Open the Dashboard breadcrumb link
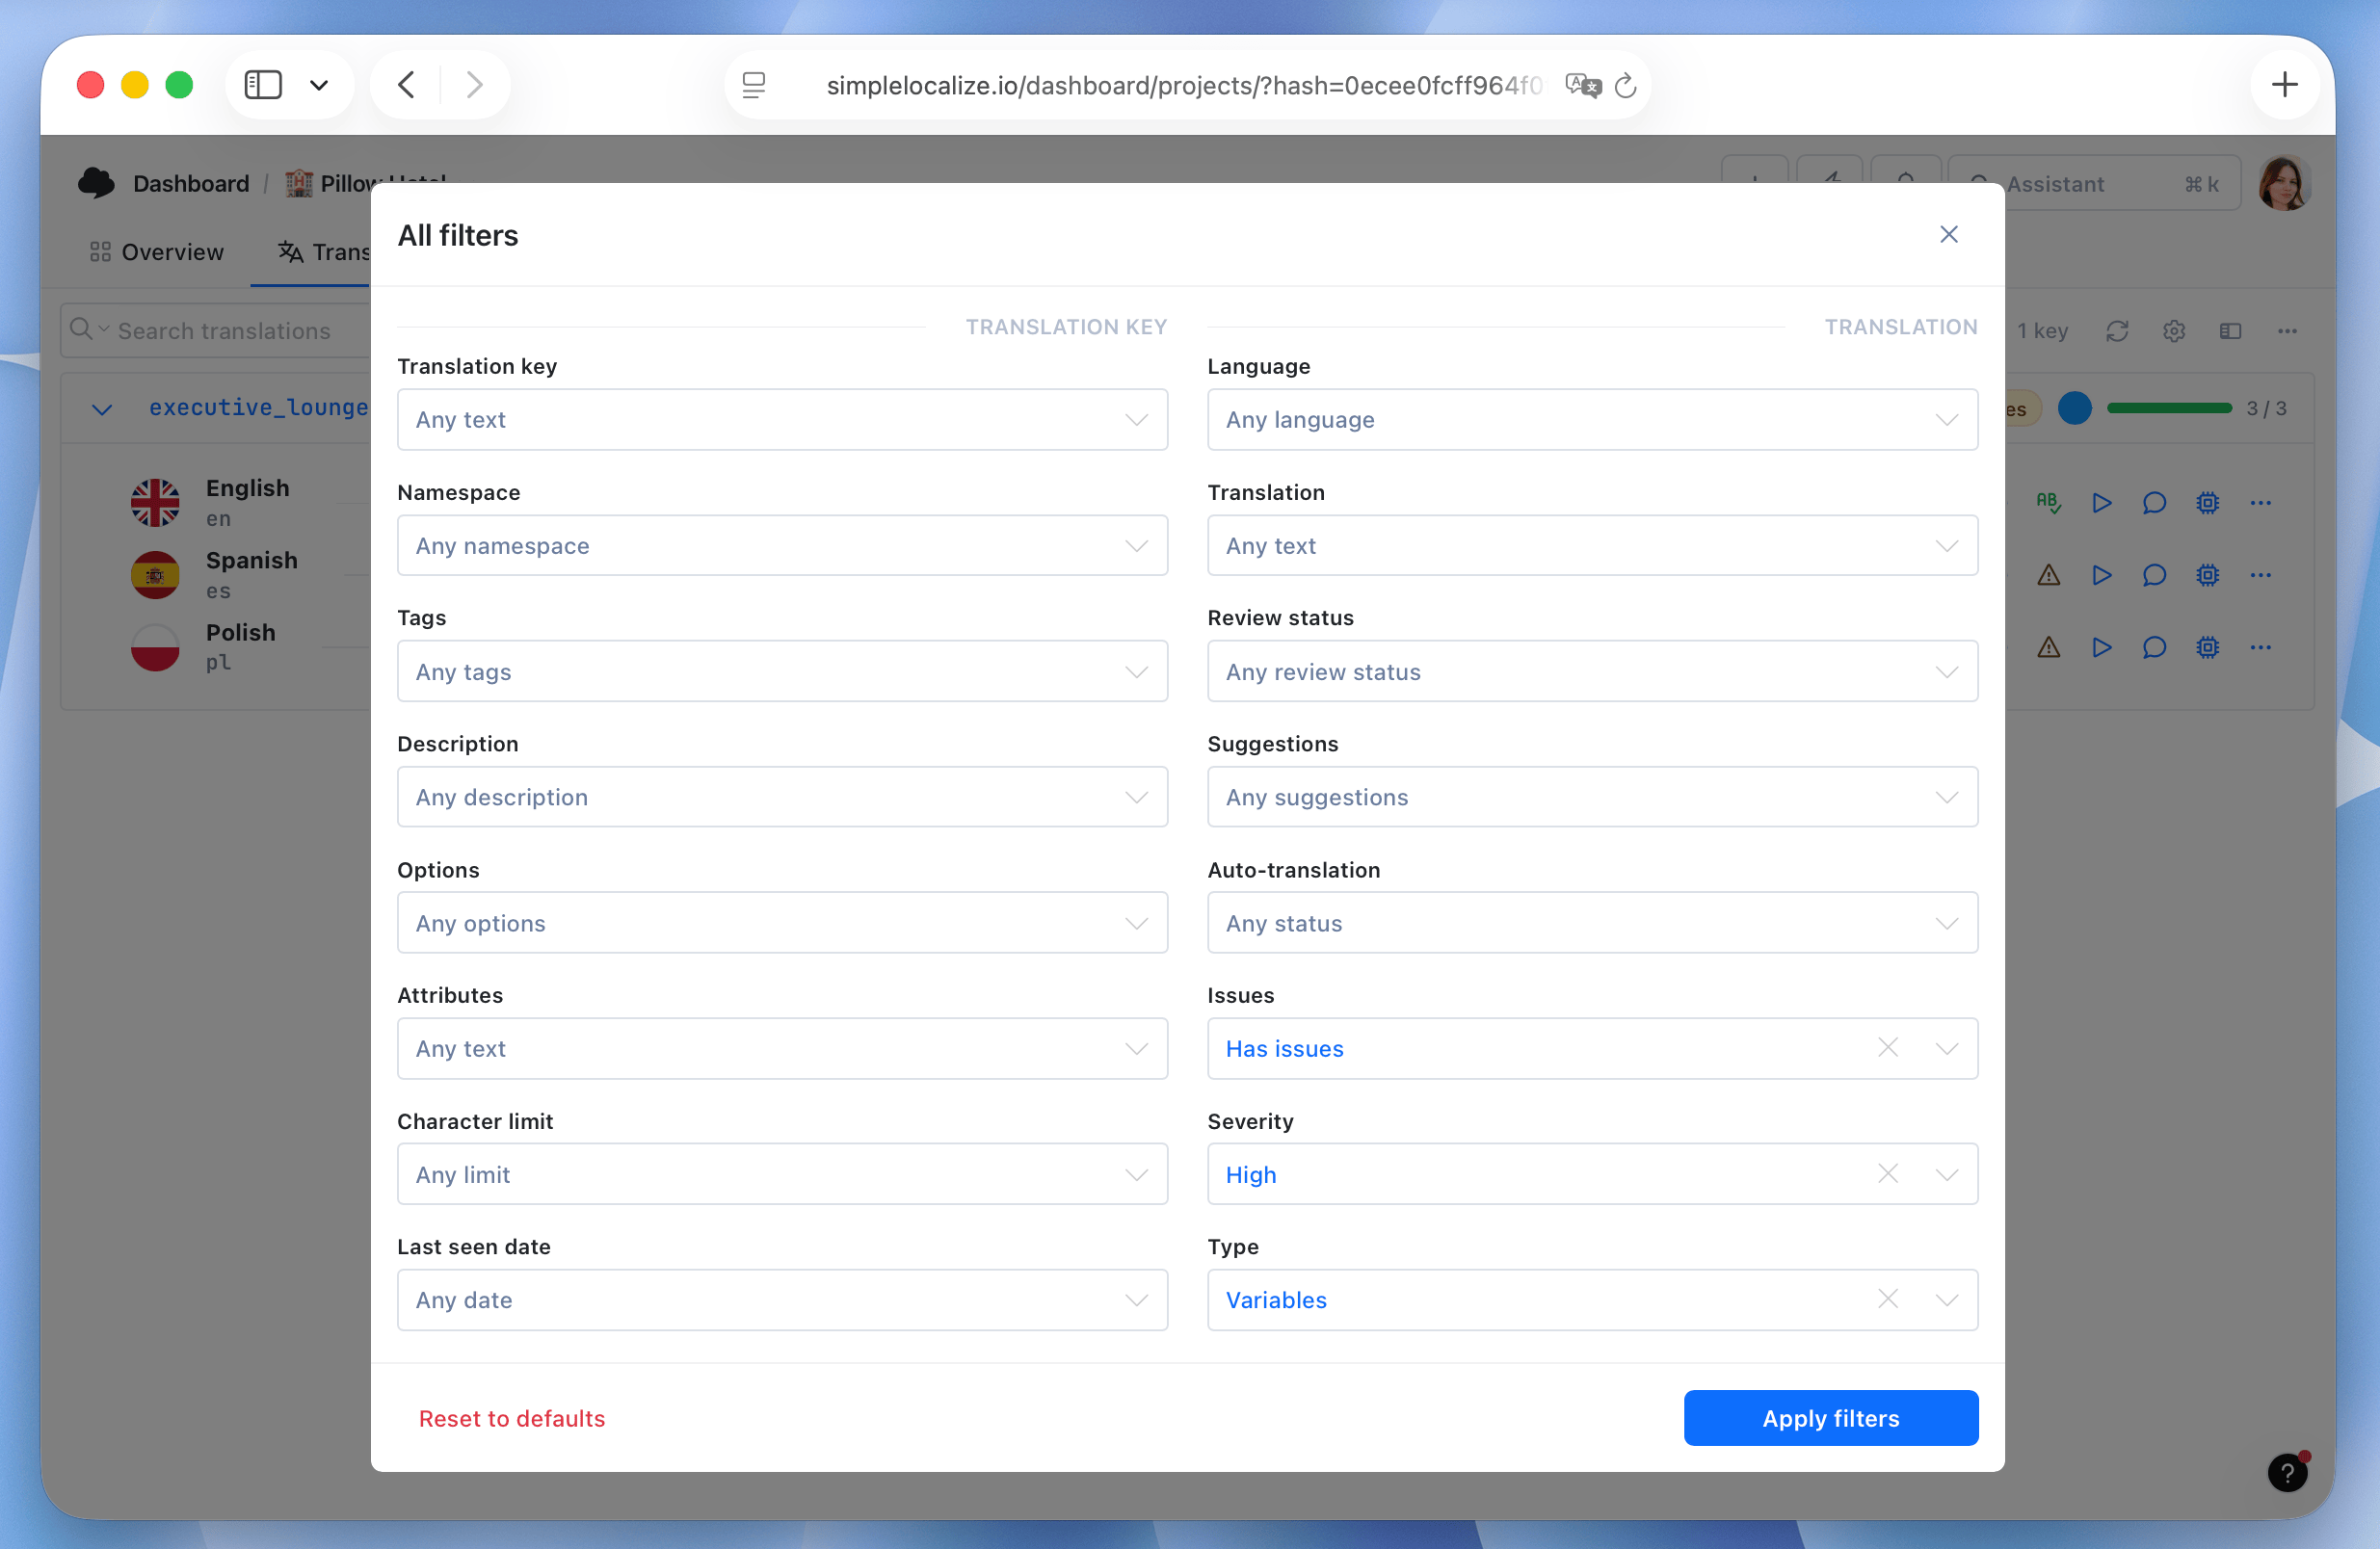The height and width of the screenshot is (1549, 2380). (191, 183)
